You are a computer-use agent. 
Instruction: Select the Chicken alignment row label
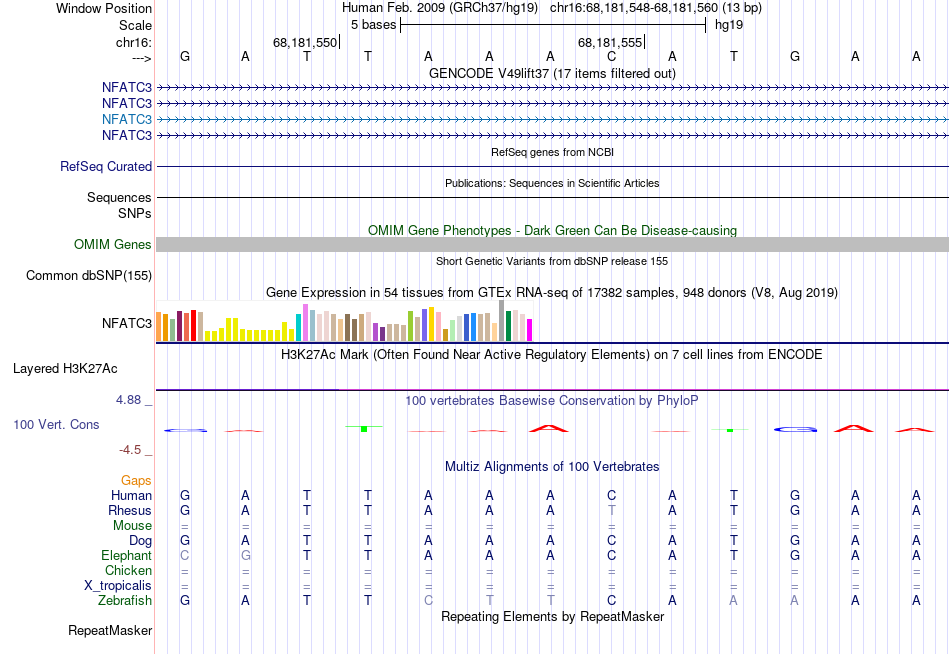(128, 570)
